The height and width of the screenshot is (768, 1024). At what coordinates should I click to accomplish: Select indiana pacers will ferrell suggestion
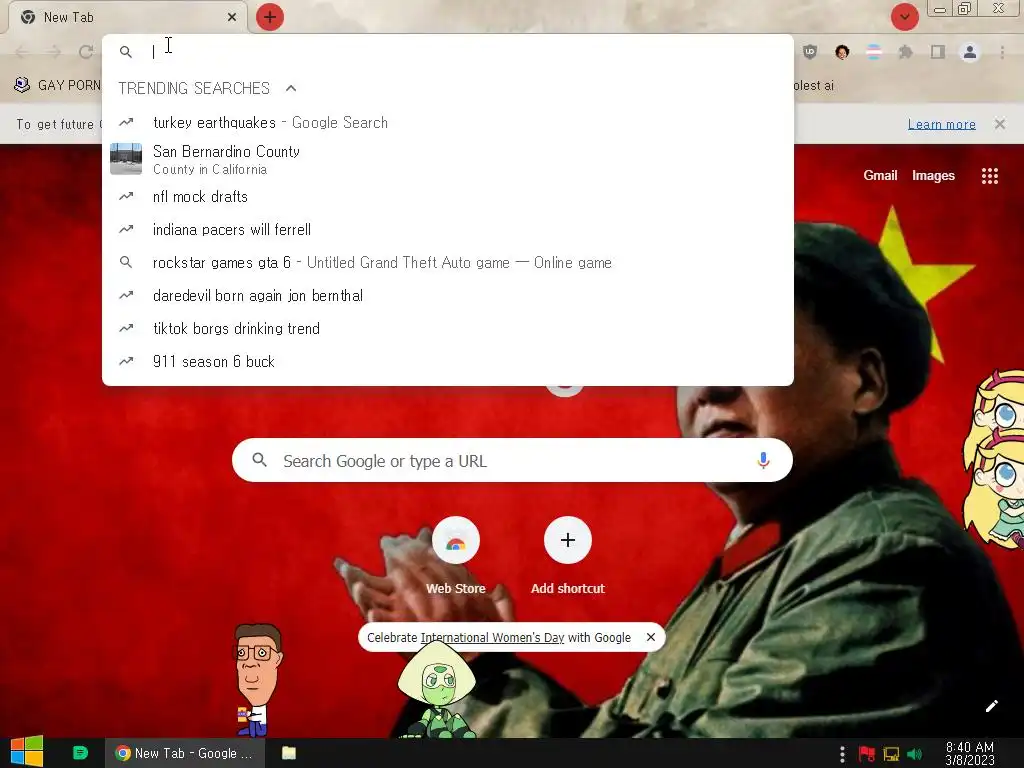(x=448, y=230)
